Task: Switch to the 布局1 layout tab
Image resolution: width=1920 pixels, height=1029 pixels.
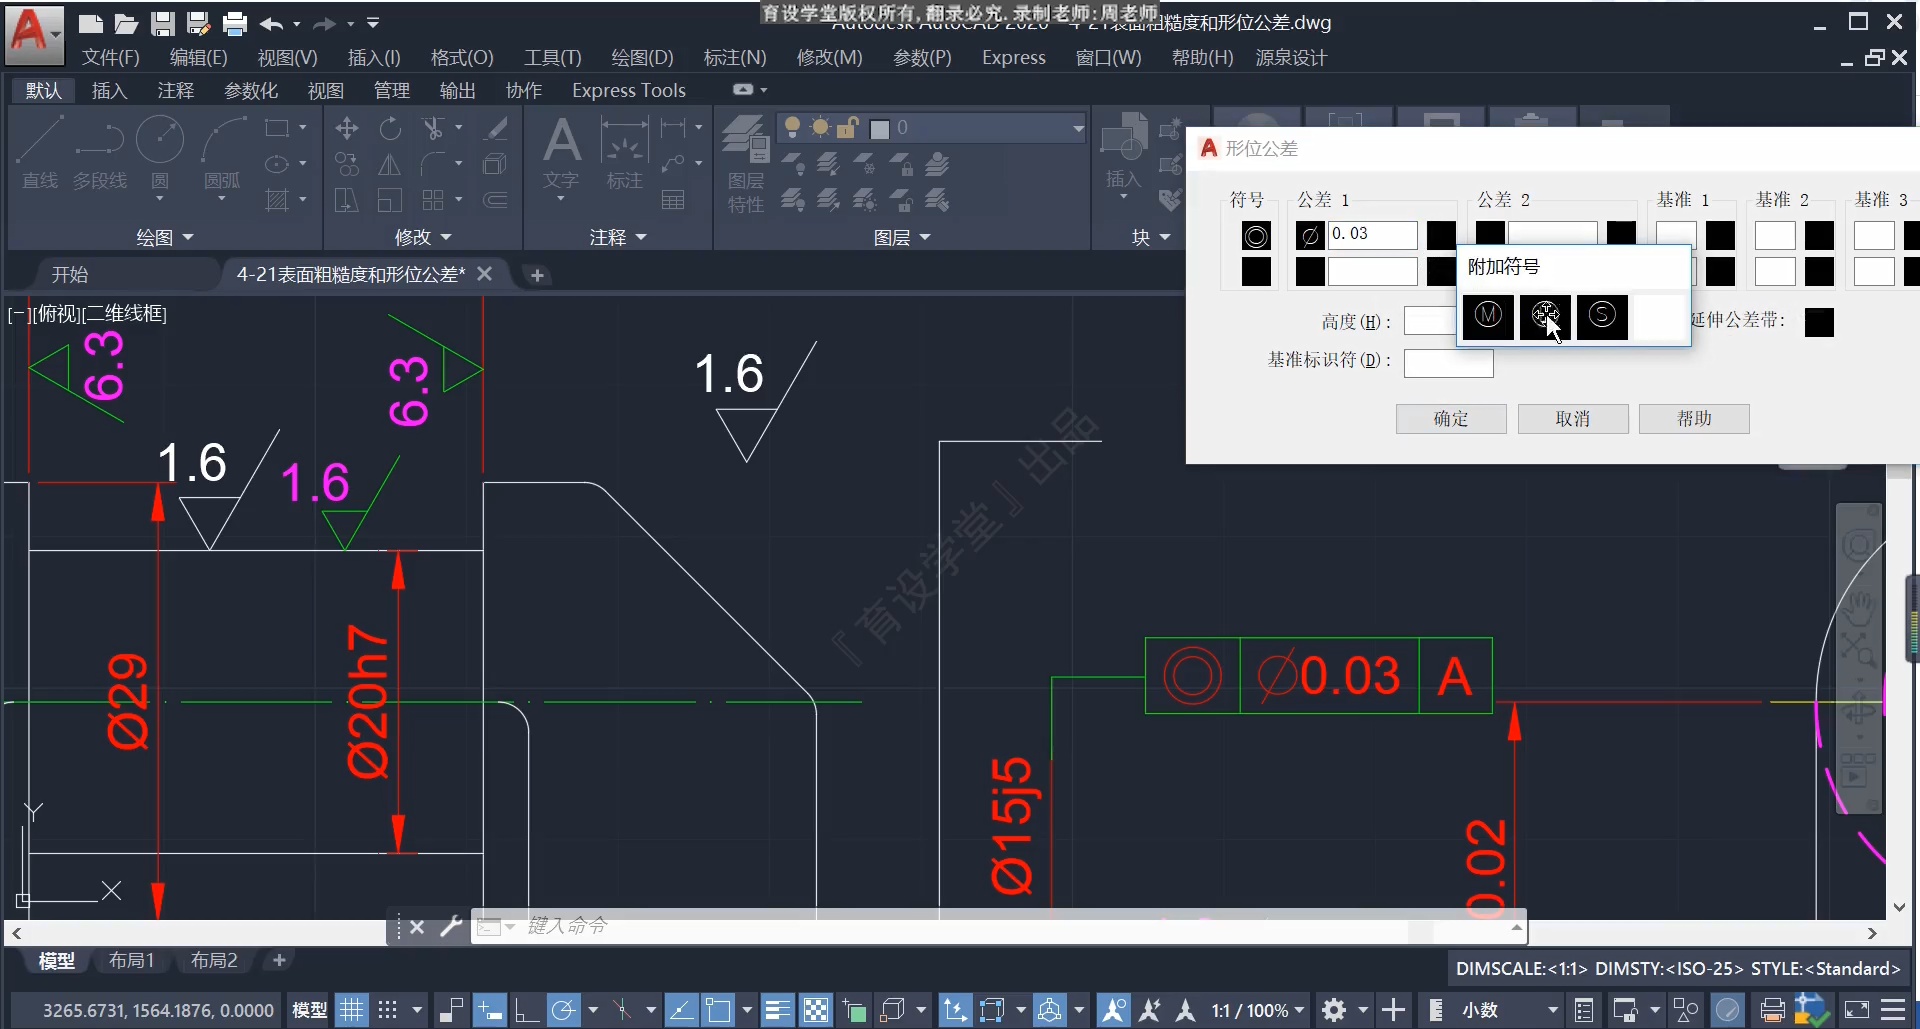Action: coord(131,961)
